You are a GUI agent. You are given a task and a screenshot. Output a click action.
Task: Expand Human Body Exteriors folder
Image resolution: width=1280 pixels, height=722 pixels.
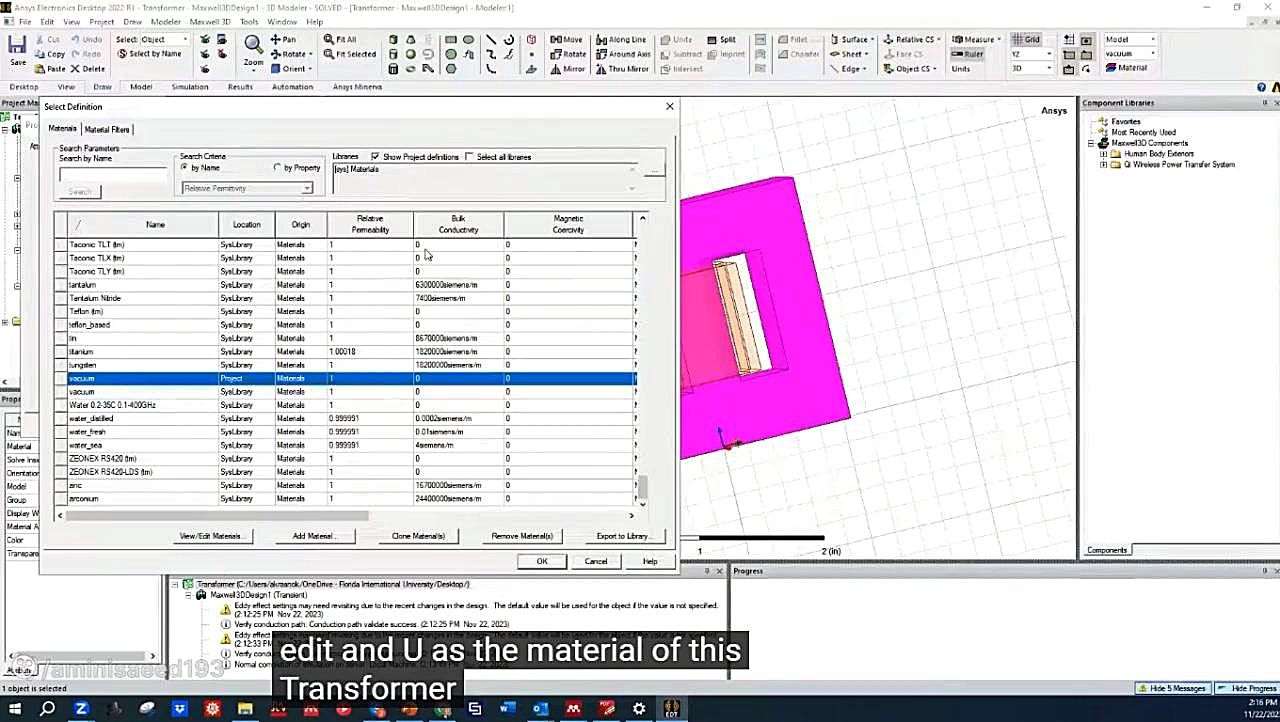pyautogui.click(x=1104, y=154)
